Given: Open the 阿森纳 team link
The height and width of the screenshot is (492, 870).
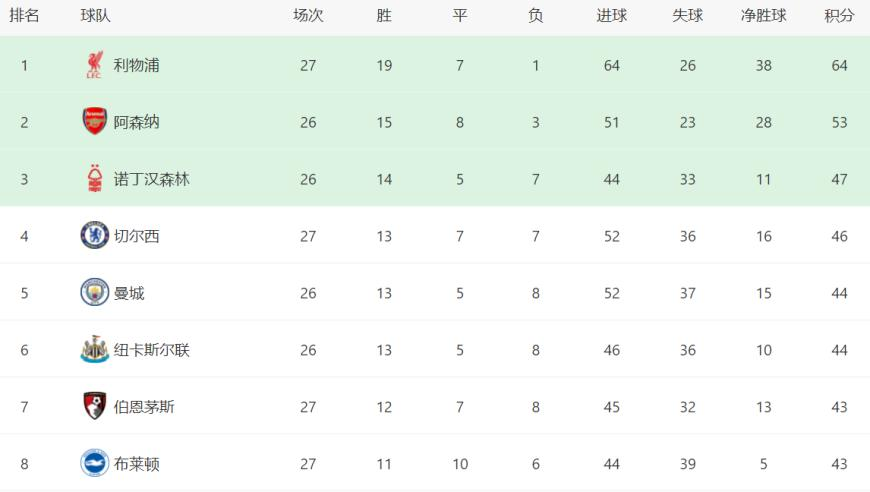Looking at the screenshot, I should (136, 122).
